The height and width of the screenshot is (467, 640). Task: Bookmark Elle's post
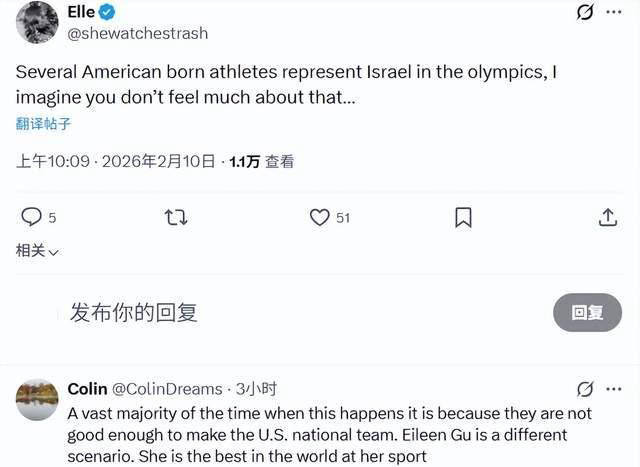pos(463,217)
